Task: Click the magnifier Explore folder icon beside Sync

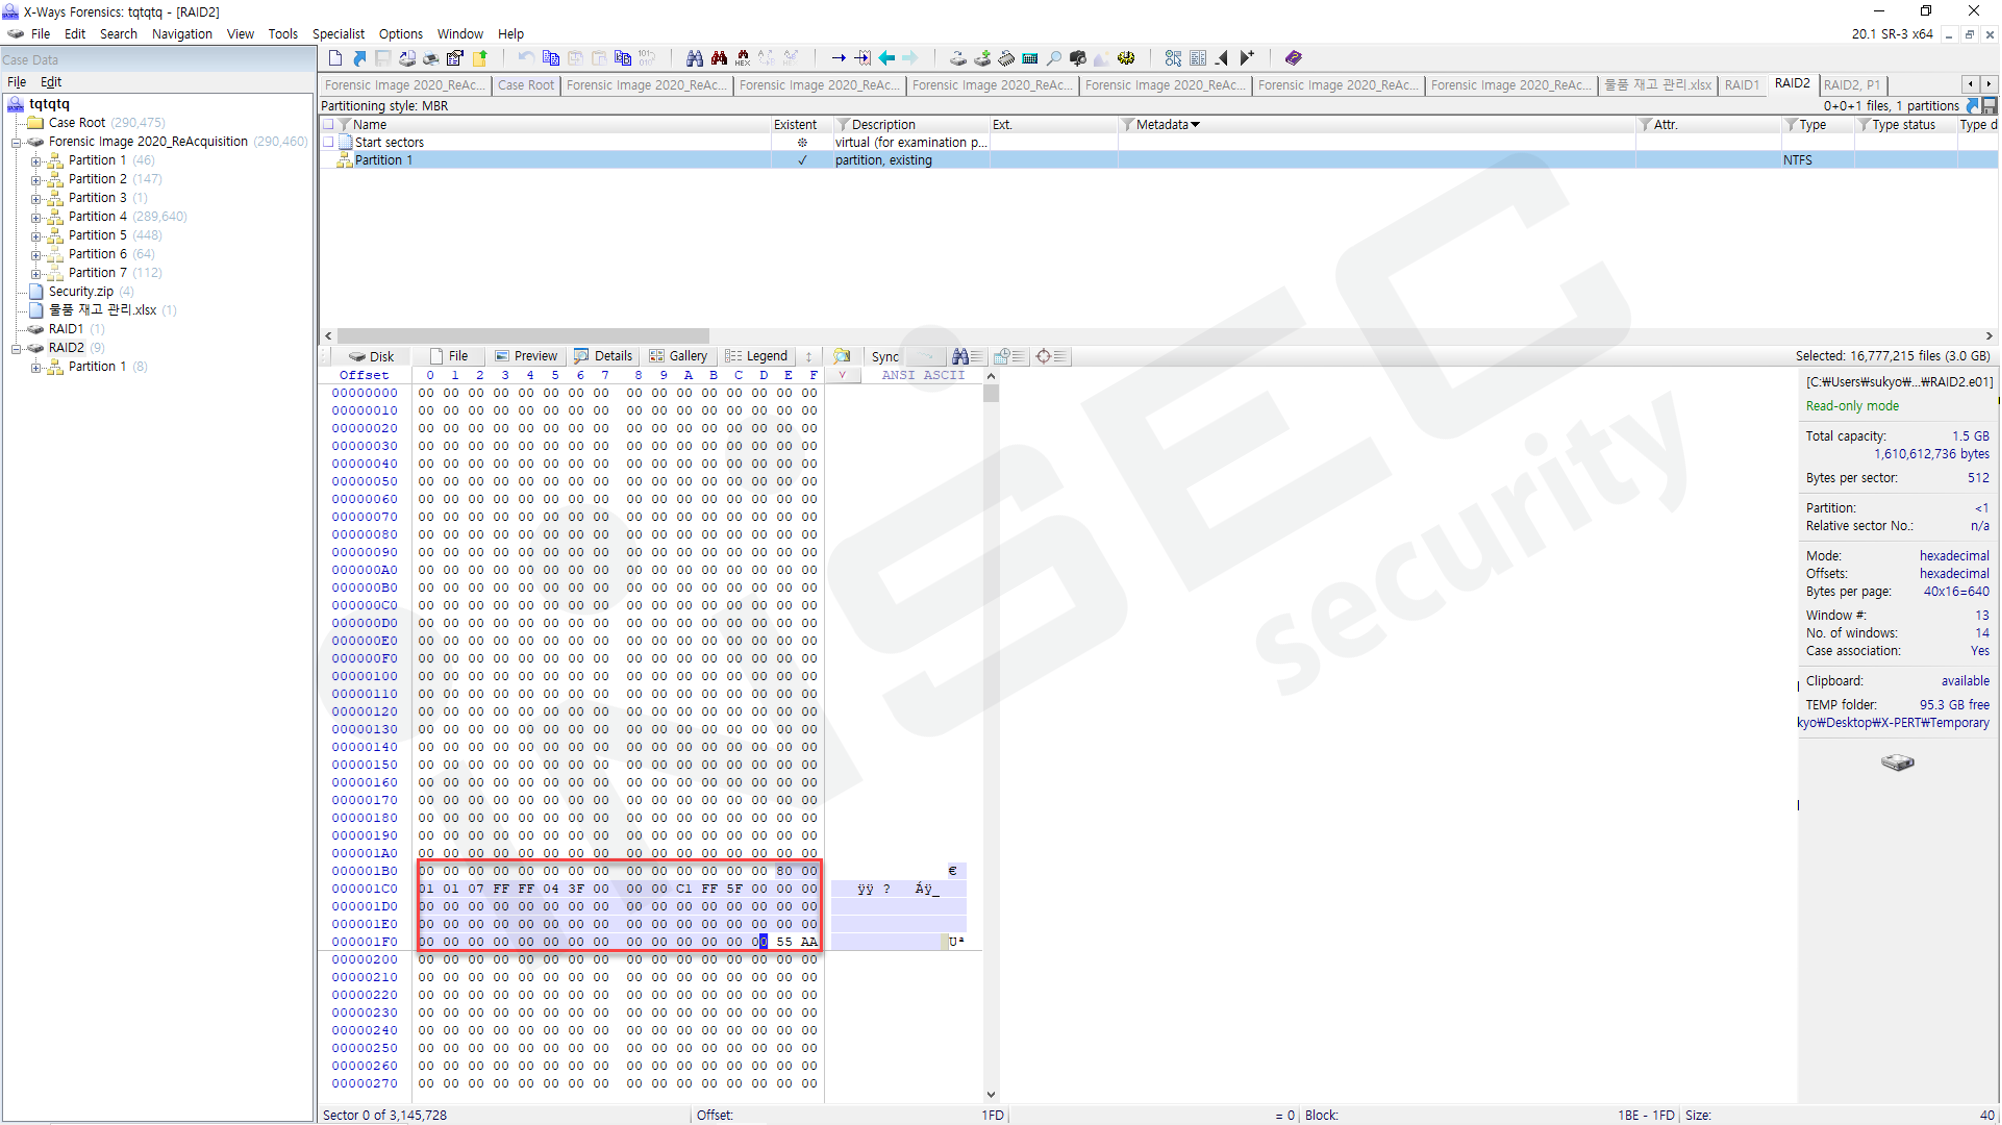Action: [842, 356]
